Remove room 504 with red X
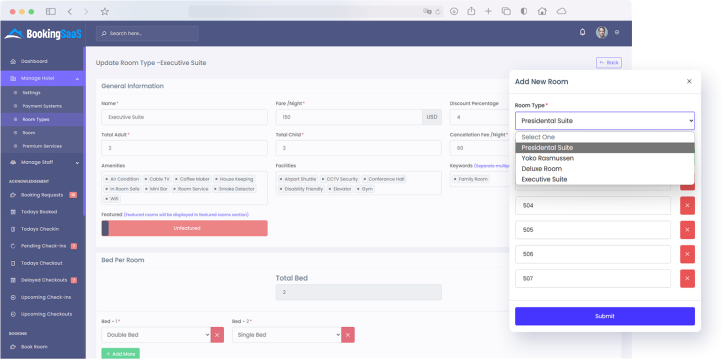The image size is (725, 360). [687, 206]
